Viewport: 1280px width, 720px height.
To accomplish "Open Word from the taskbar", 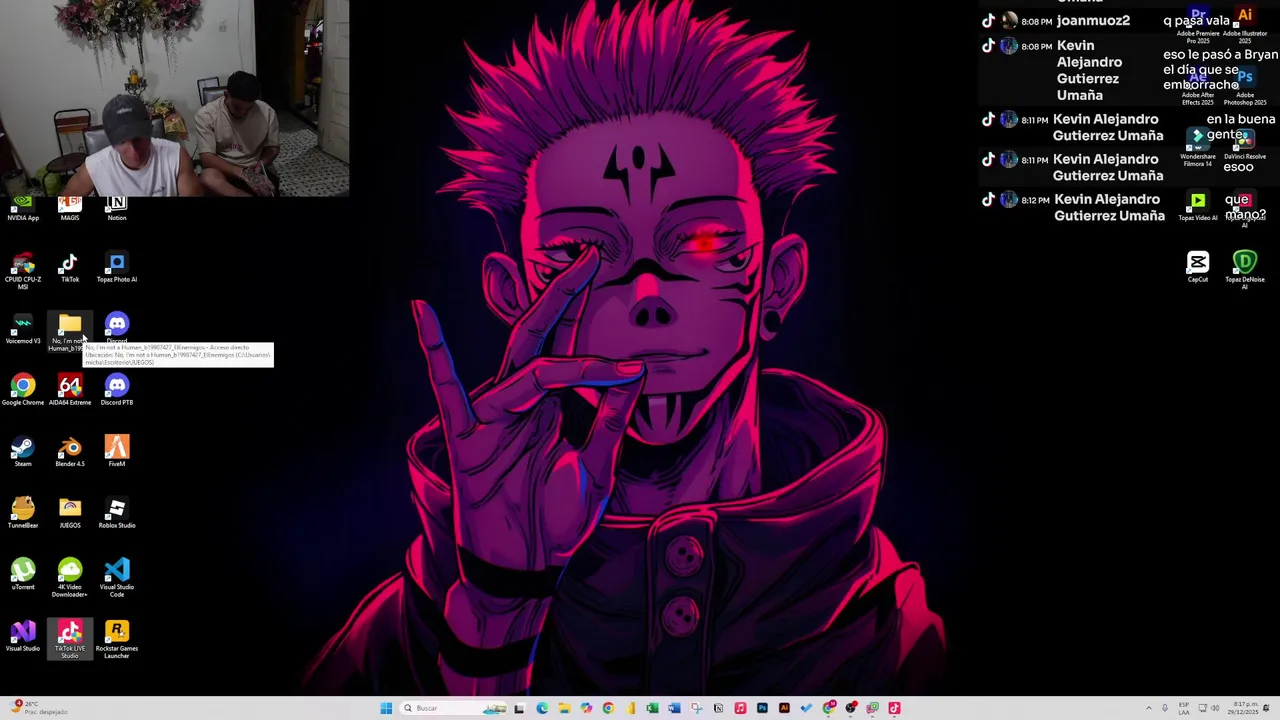I will click(x=674, y=708).
